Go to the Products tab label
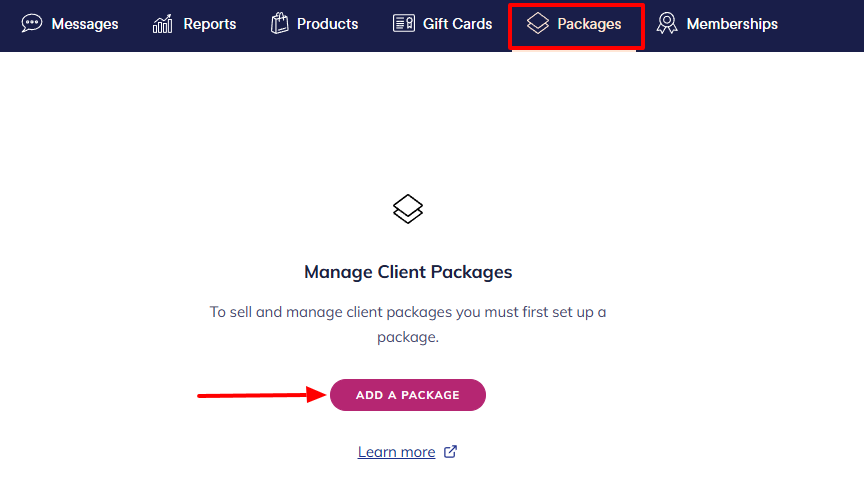The width and height of the screenshot is (864, 483). point(327,24)
